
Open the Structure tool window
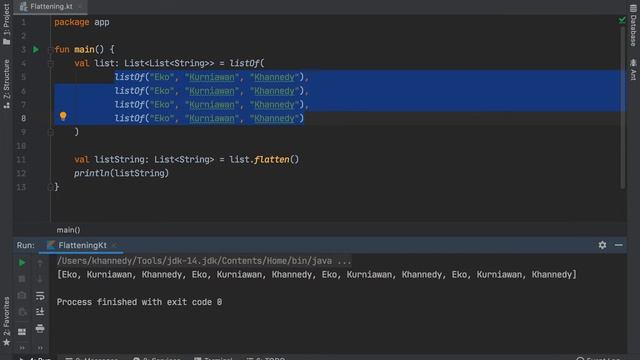[x=6, y=84]
